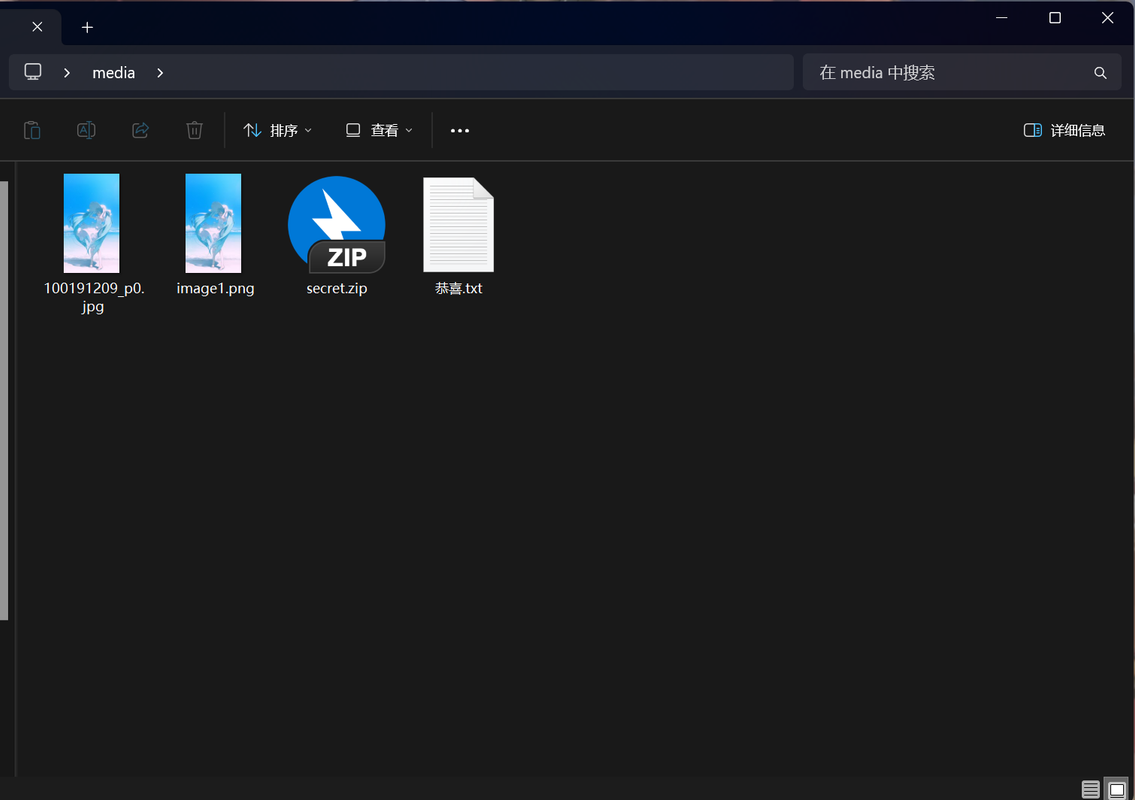The height and width of the screenshot is (800, 1135).
Task: Click the rename icon in toolbar
Action: coord(86,130)
